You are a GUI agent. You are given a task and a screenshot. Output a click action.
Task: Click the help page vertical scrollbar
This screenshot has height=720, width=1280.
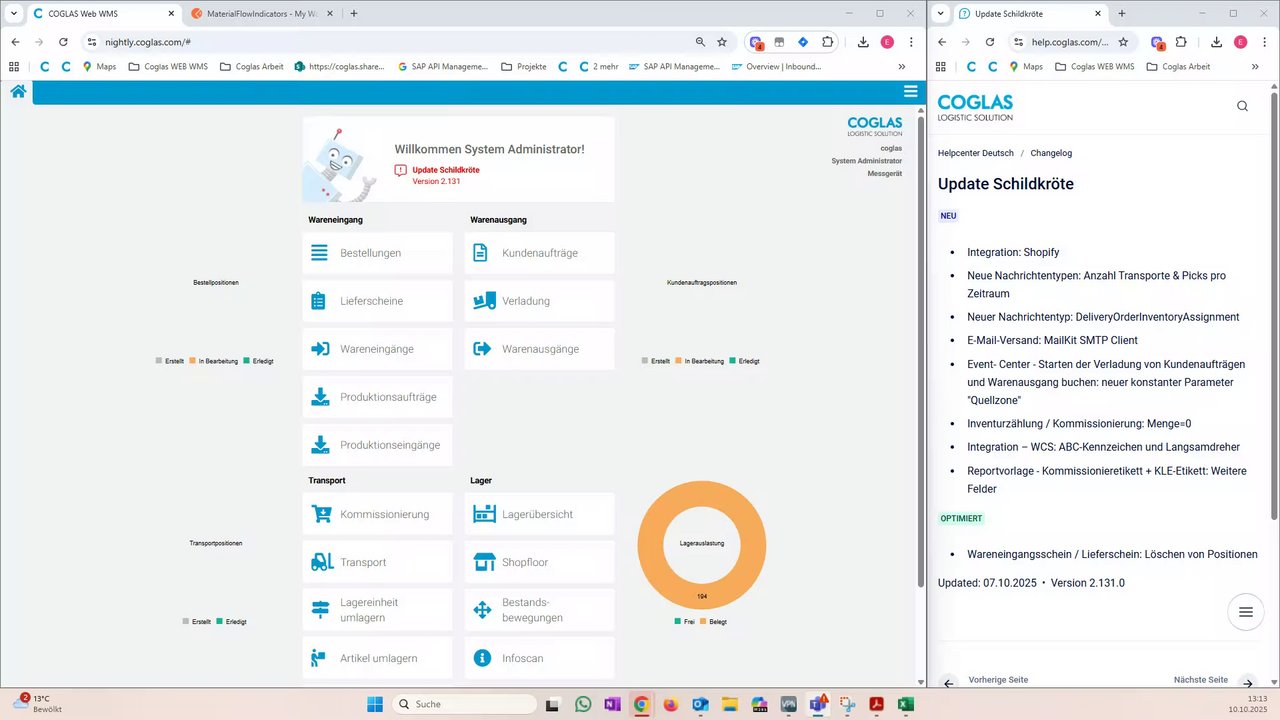pos(1274,305)
